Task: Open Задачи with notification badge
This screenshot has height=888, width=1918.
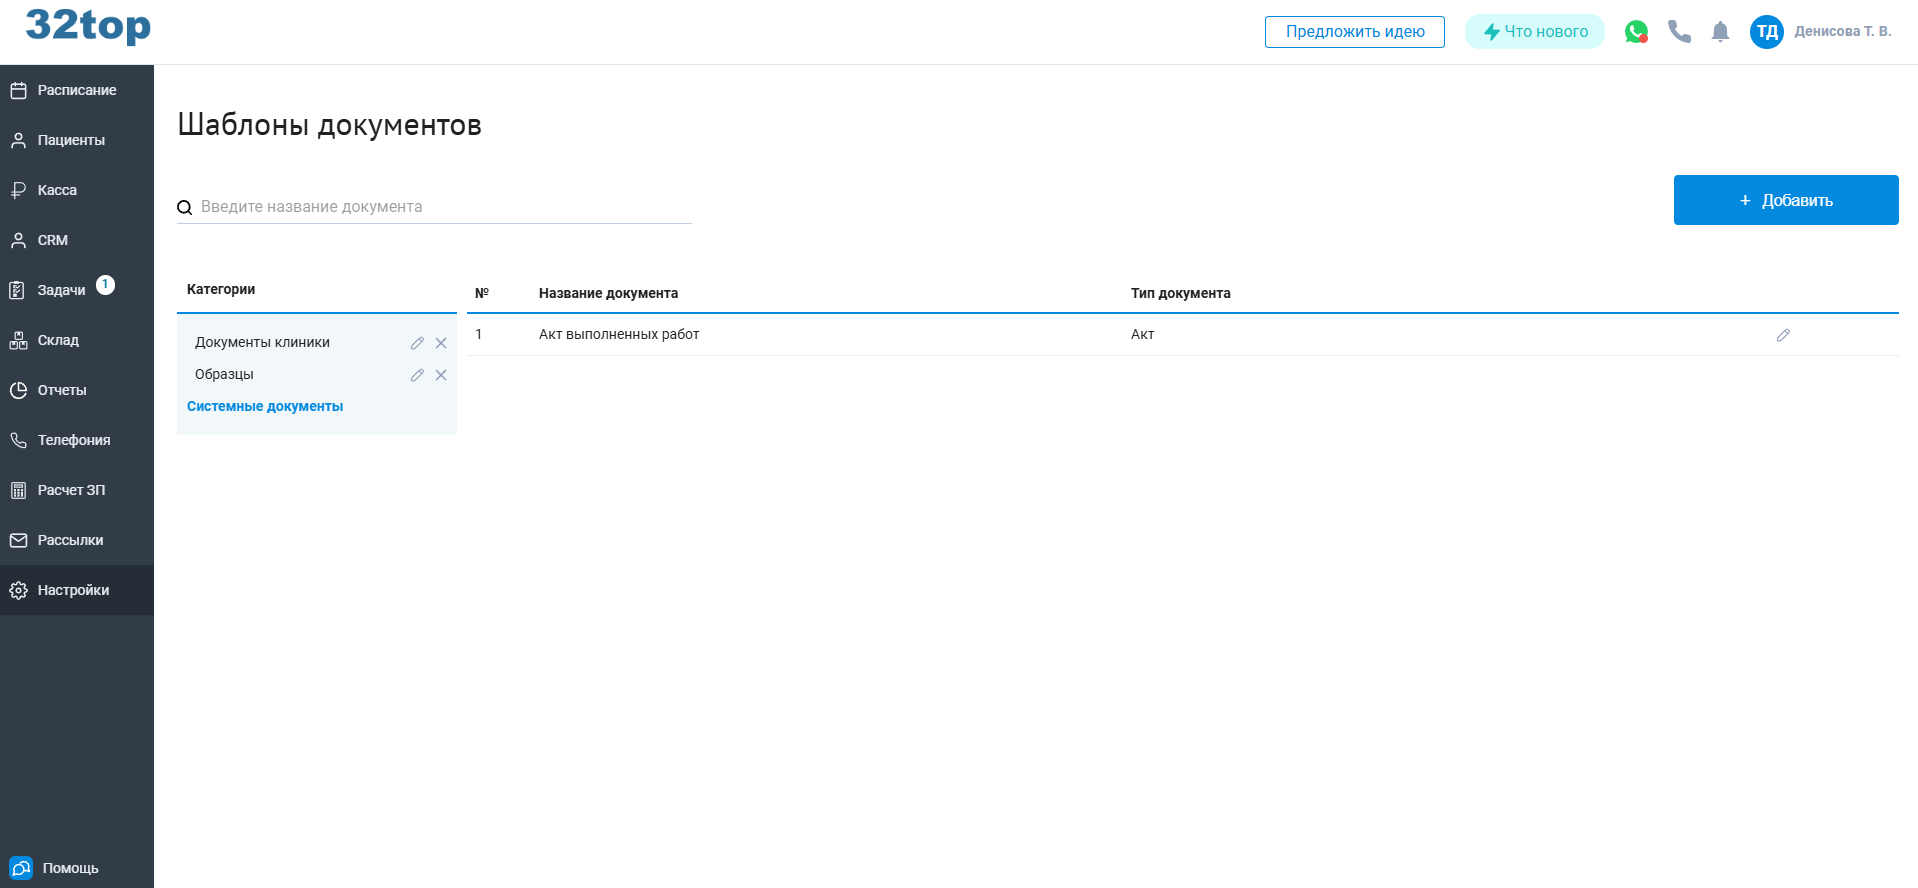Action: (62, 290)
